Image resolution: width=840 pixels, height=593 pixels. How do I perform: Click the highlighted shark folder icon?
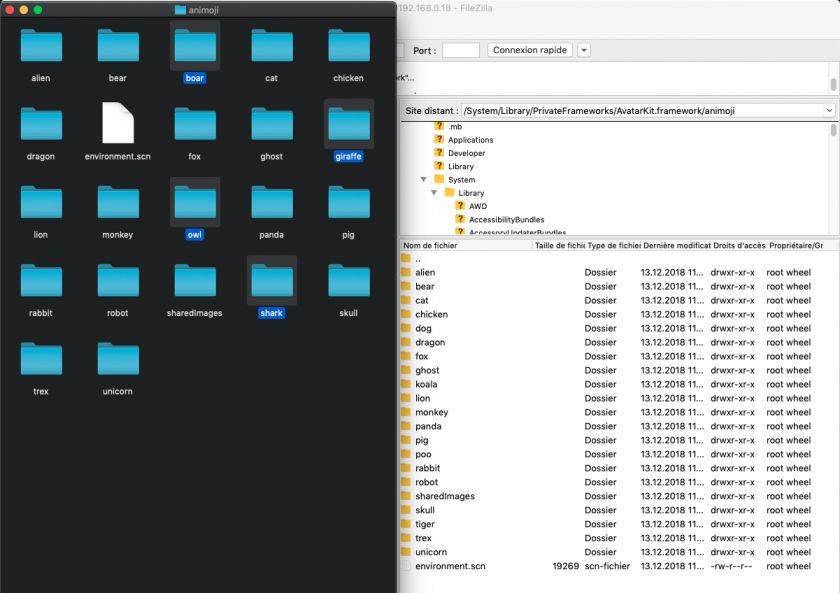click(272, 281)
